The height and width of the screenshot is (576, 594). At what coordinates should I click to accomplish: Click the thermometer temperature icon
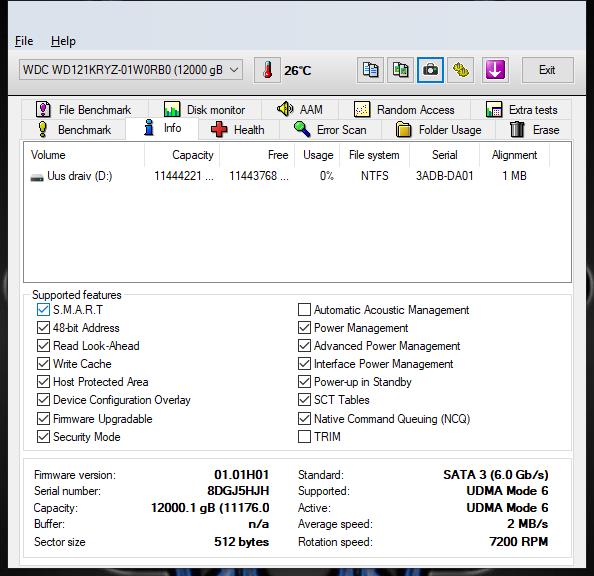point(267,70)
